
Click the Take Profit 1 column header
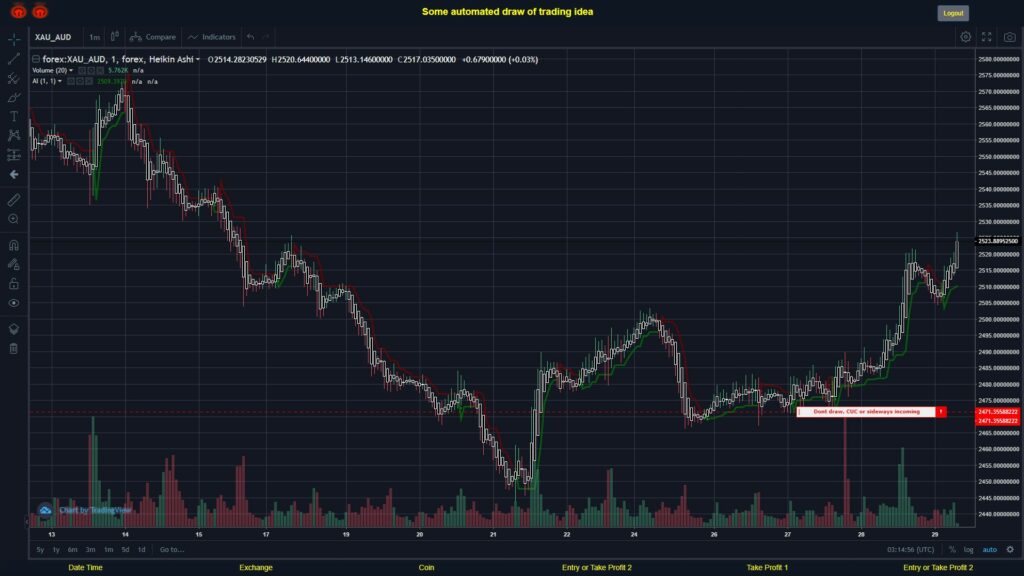[767, 568]
